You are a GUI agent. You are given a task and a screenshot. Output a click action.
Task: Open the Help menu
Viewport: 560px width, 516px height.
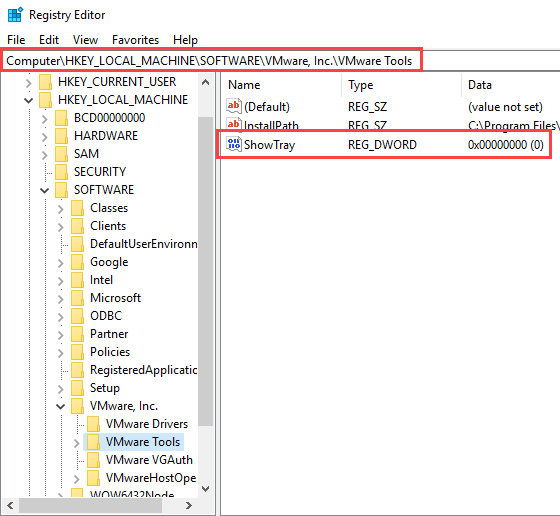click(185, 40)
